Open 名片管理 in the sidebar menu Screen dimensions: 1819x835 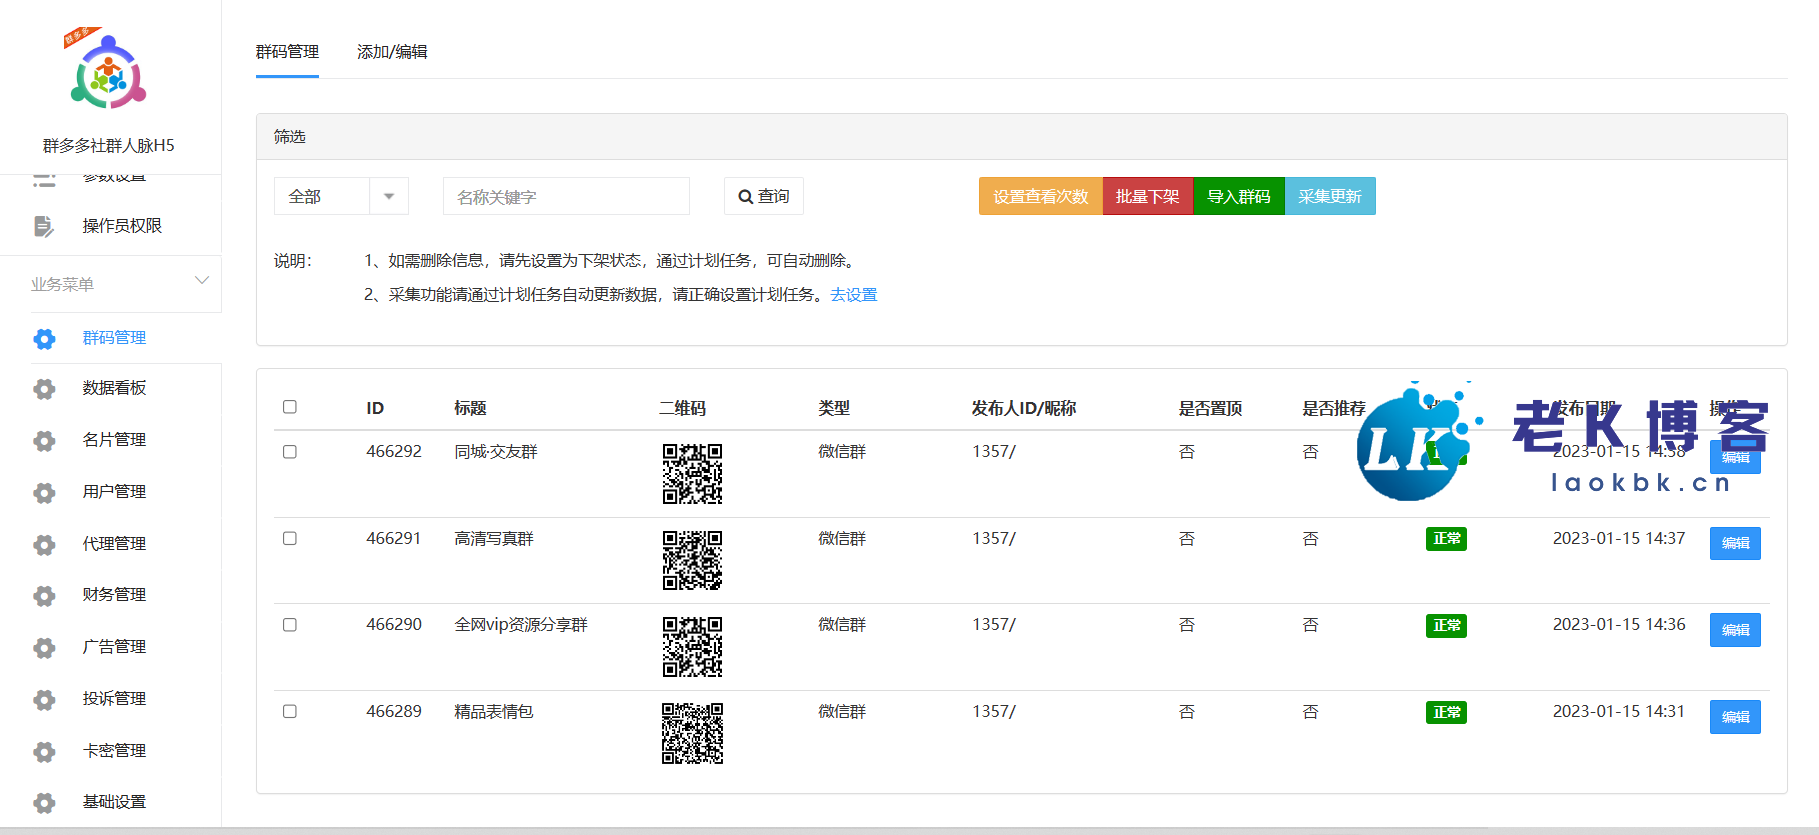114,440
